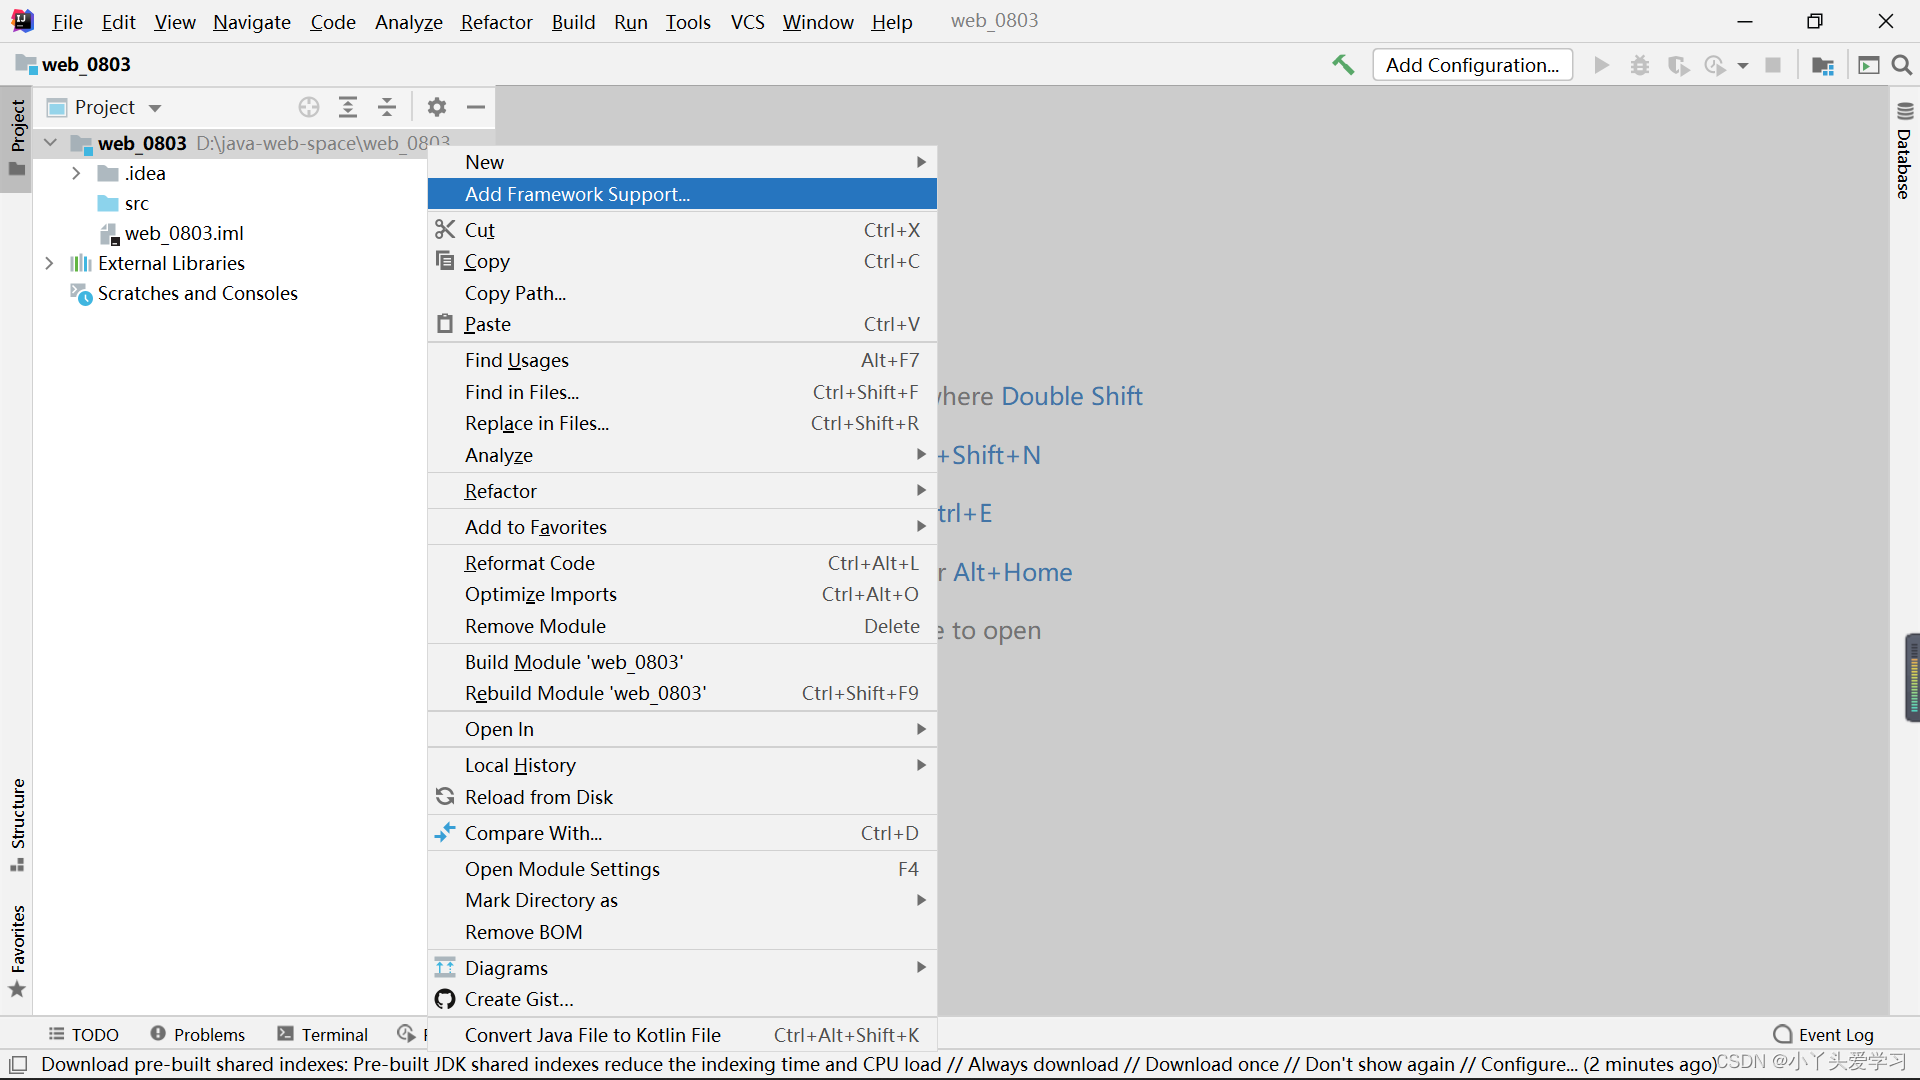Click the index download notification in status bar
This screenshot has height=1080, width=1920.
(x=878, y=1064)
